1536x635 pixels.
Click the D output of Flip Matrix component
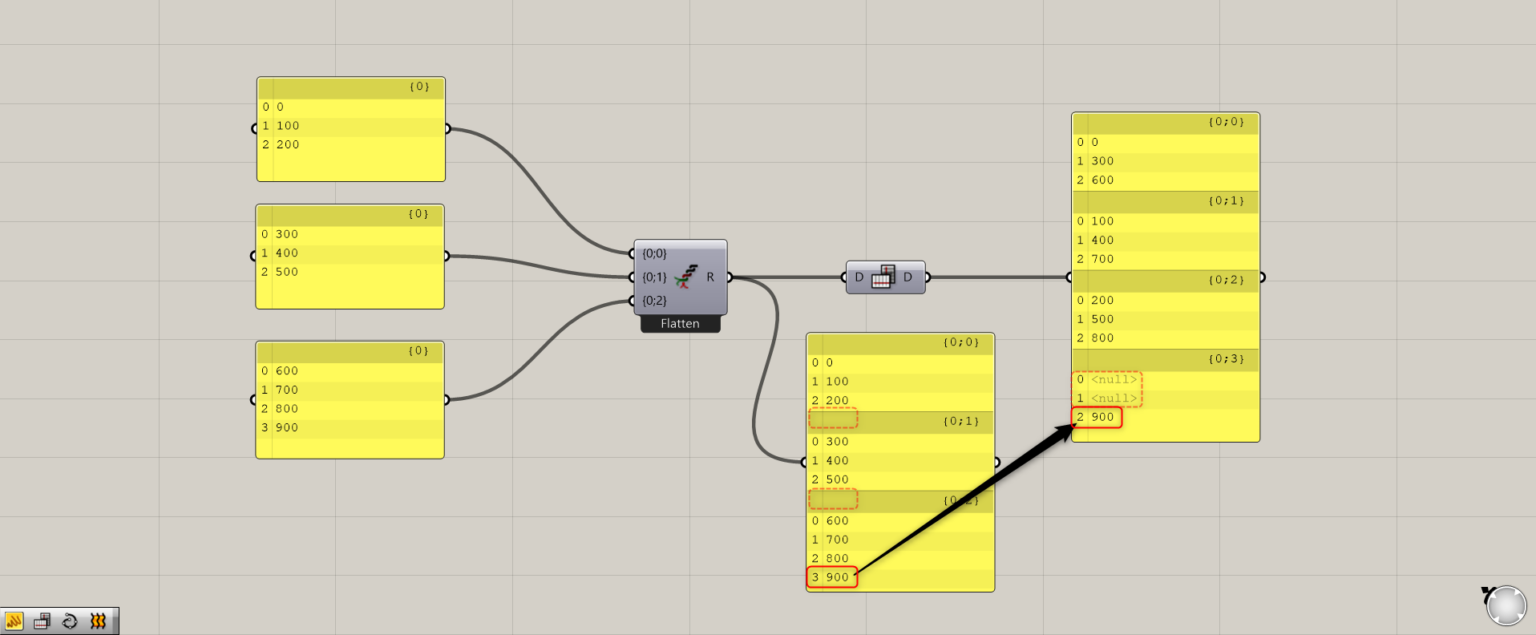908,277
